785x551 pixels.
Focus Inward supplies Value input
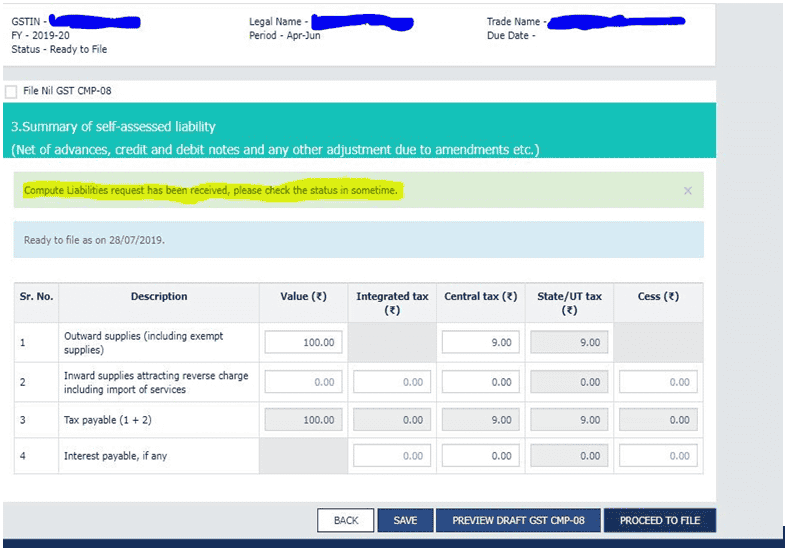pos(303,382)
